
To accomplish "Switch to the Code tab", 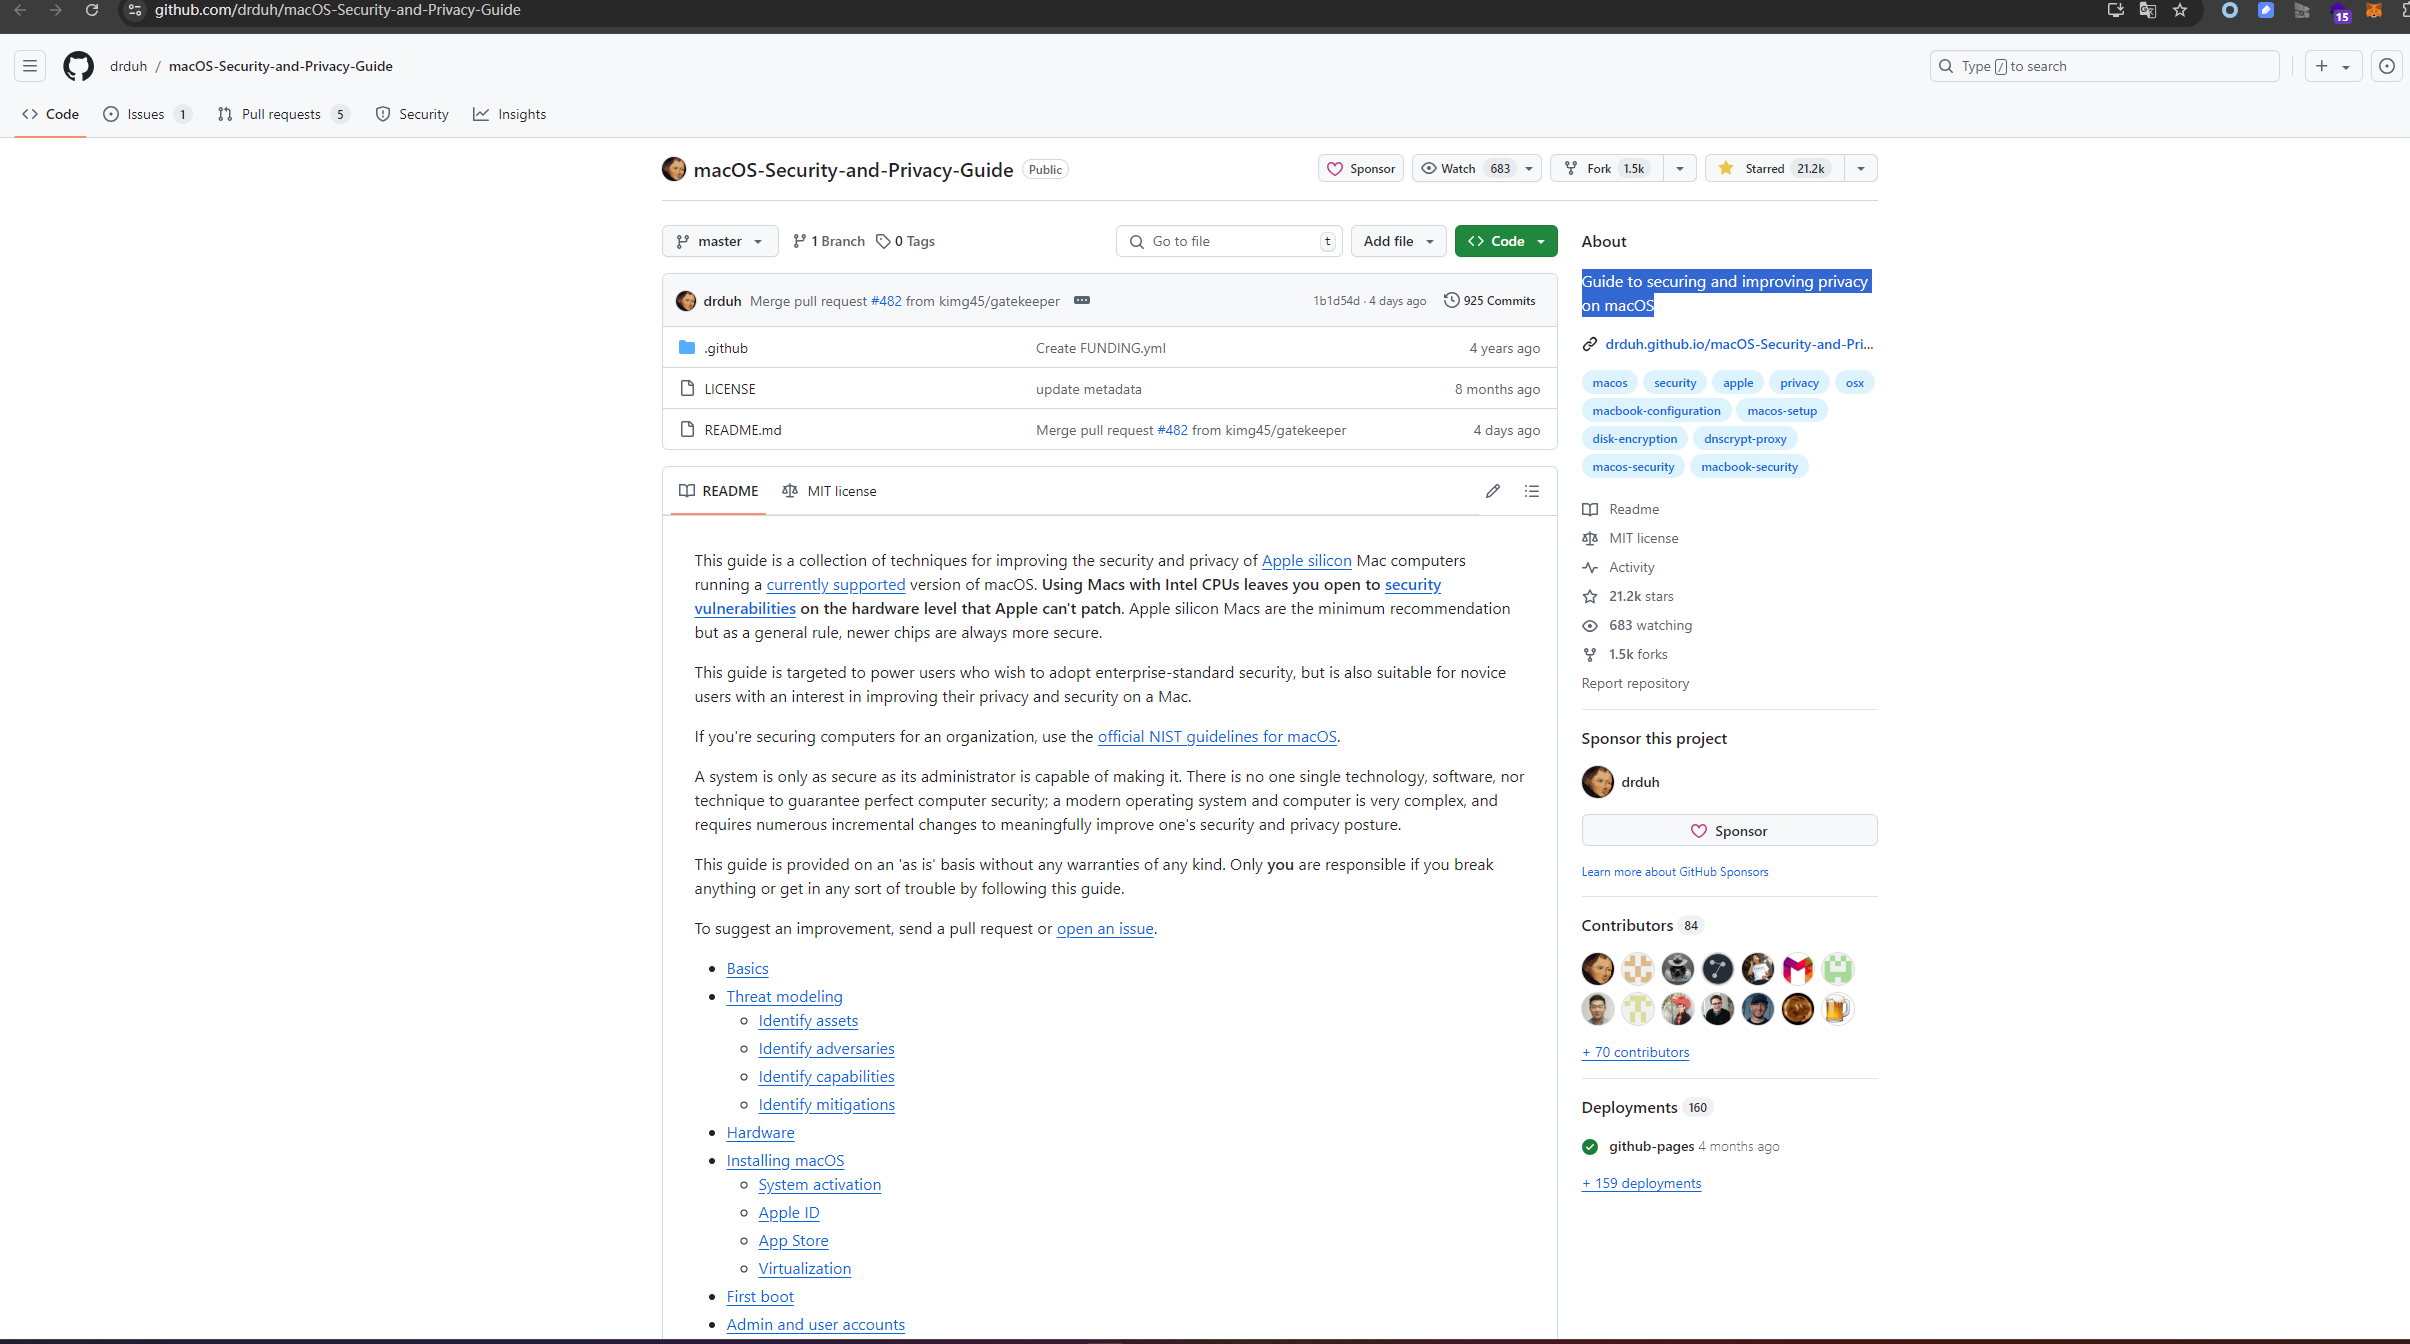I will click(51, 114).
